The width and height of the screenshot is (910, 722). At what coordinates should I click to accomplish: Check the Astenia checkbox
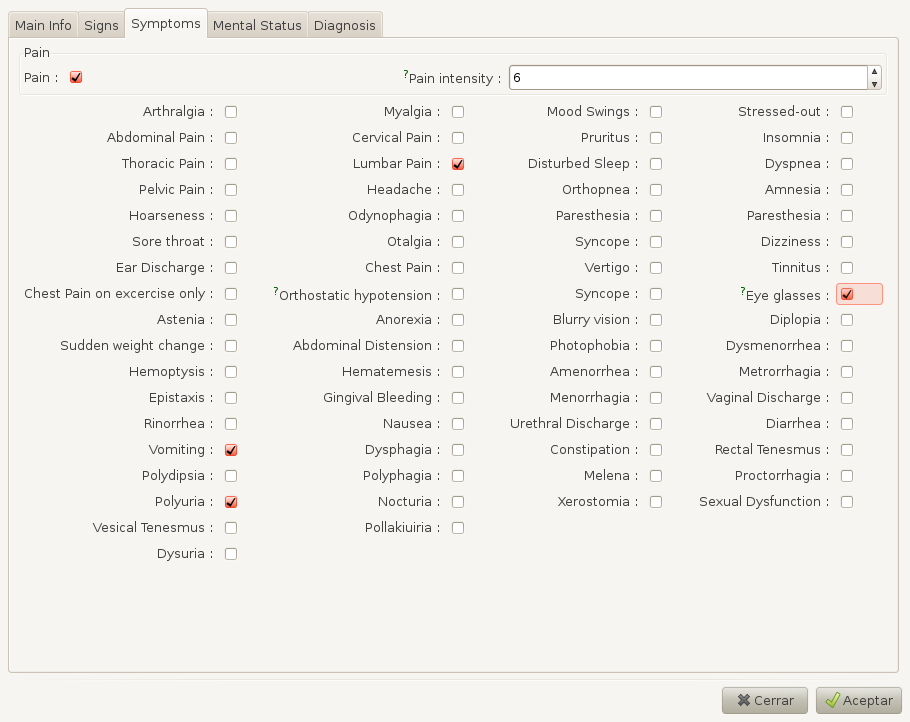click(x=231, y=320)
